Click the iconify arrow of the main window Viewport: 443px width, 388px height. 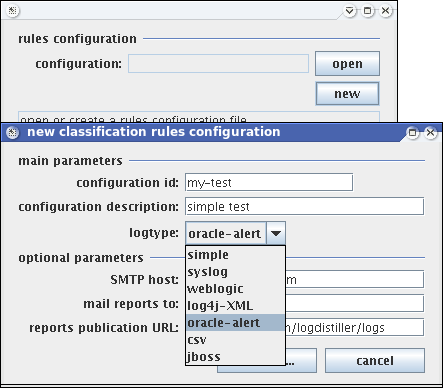pos(350,11)
